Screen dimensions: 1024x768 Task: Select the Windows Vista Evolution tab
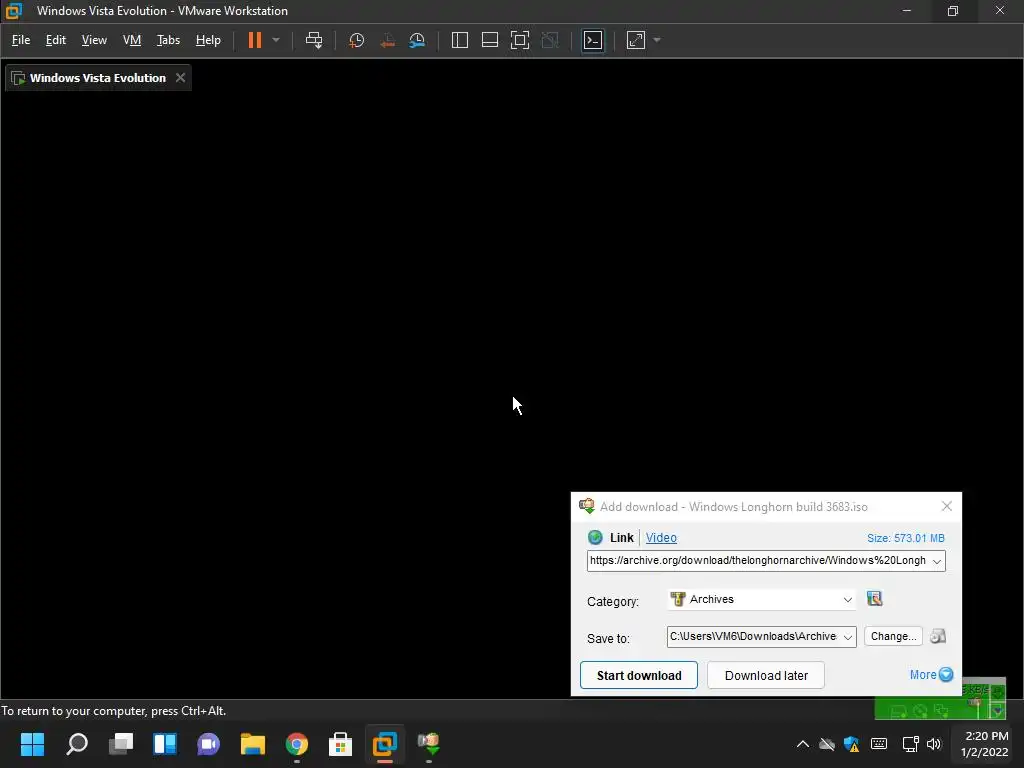click(98, 78)
